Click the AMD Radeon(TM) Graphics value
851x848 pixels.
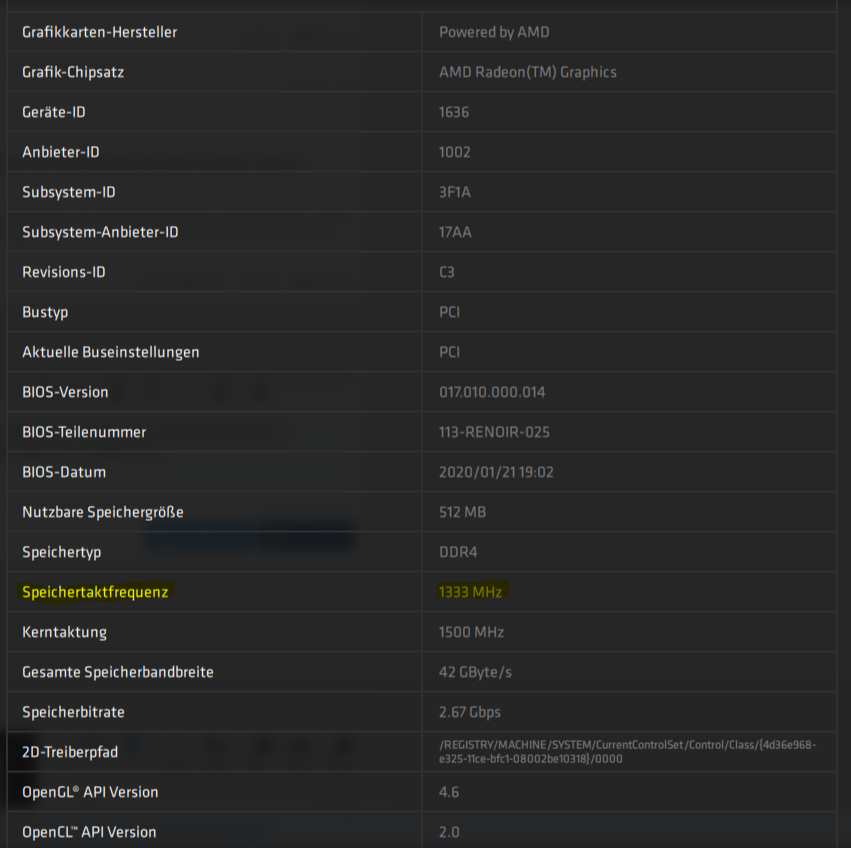click(x=528, y=72)
